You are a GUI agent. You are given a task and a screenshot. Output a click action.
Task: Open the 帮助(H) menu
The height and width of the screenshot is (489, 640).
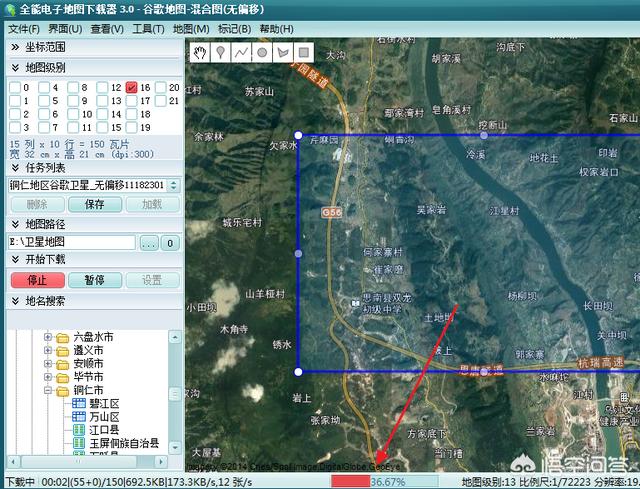point(276,29)
